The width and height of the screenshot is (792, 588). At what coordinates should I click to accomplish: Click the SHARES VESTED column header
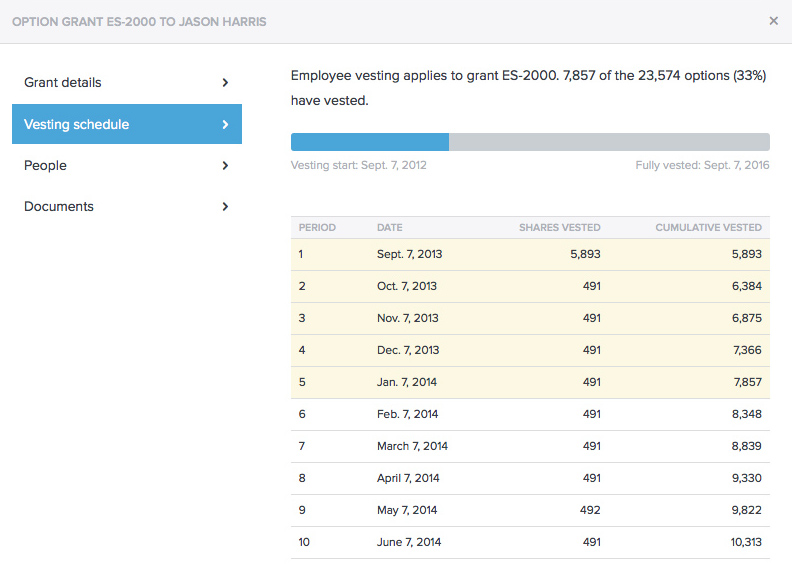point(559,228)
